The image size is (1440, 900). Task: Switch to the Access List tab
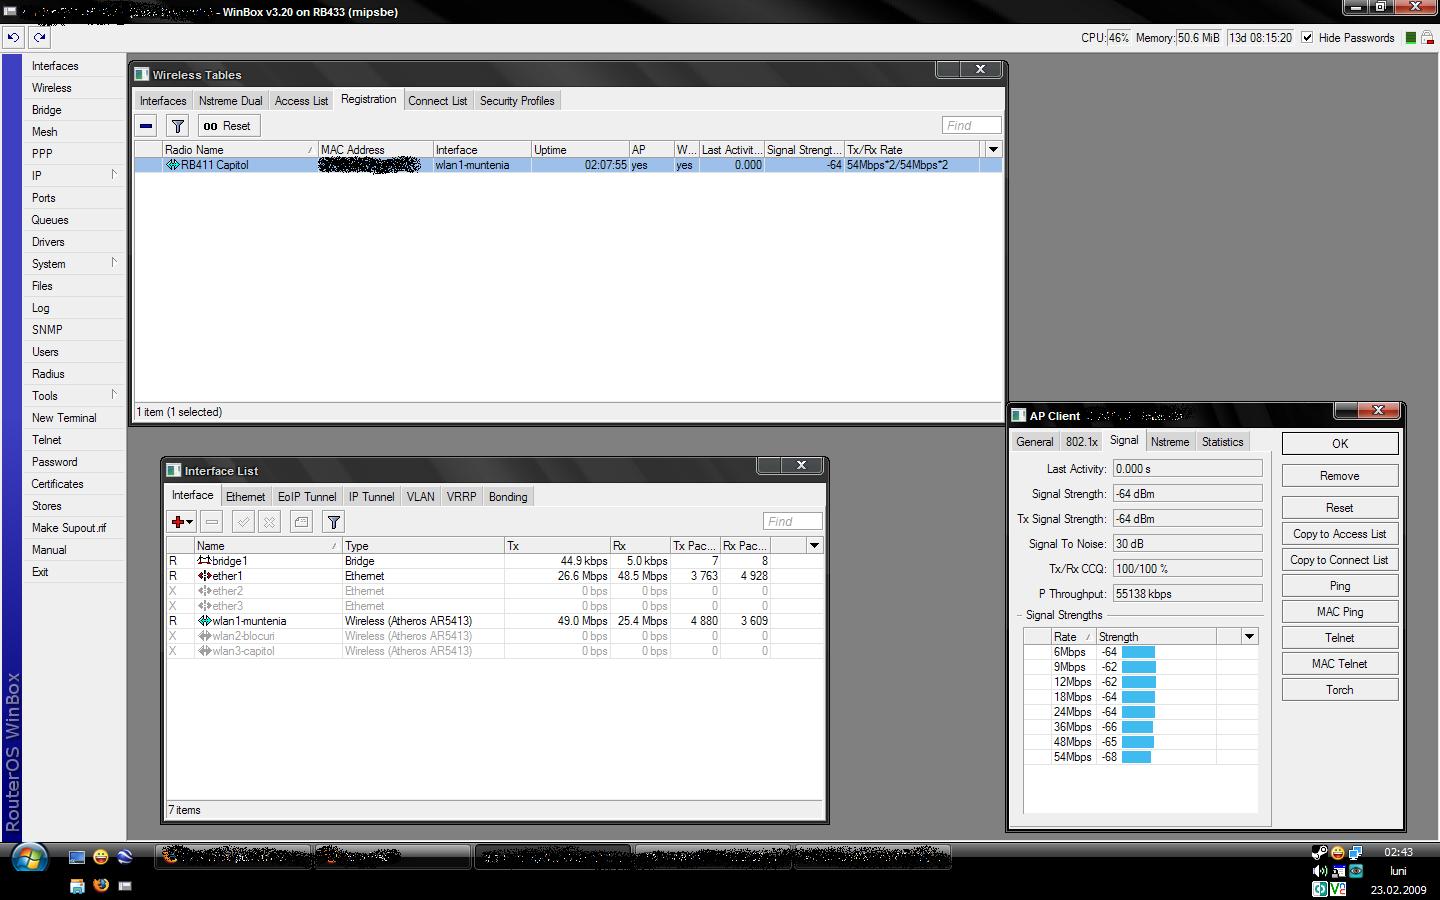(301, 101)
